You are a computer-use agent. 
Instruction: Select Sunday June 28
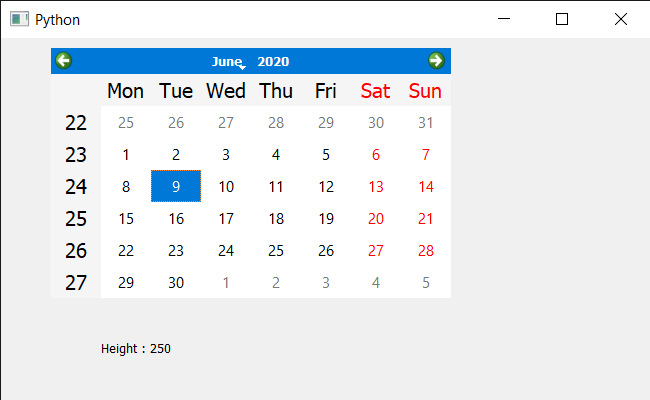(x=426, y=250)
